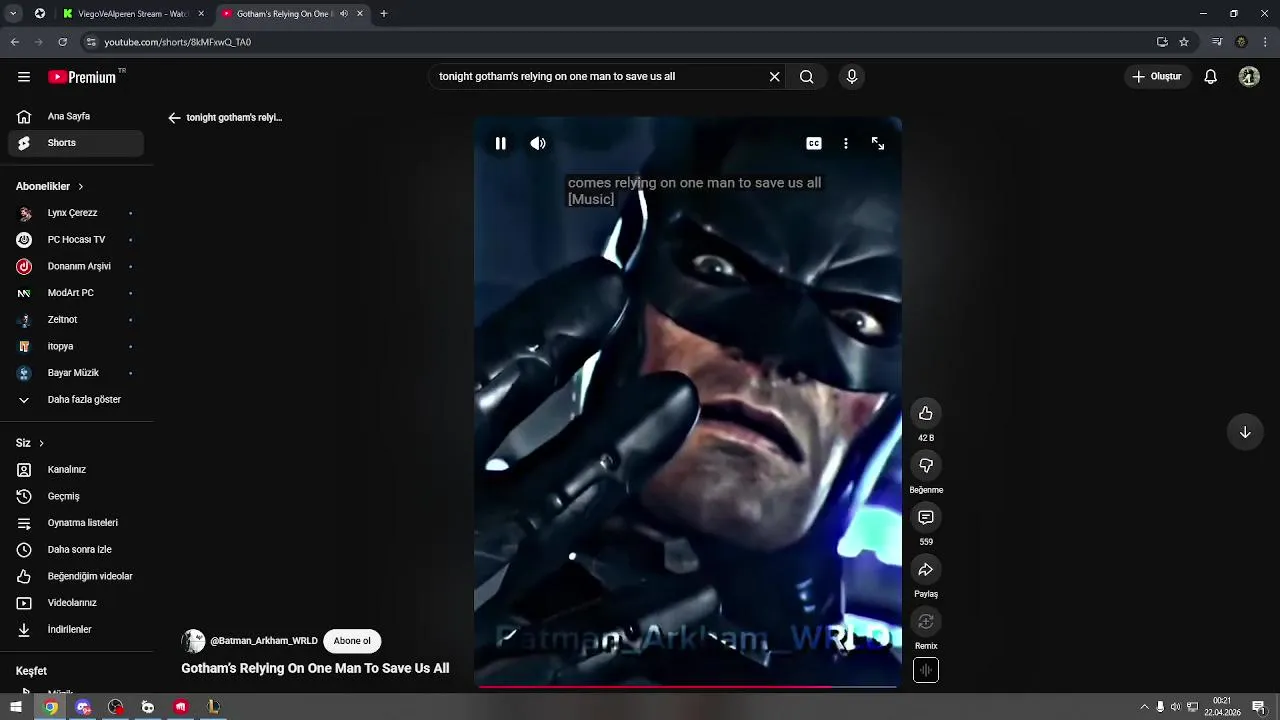Expand the Abonelikler section chevron
The height and width of the screenshot is (720, 1280).
point(81,187)
